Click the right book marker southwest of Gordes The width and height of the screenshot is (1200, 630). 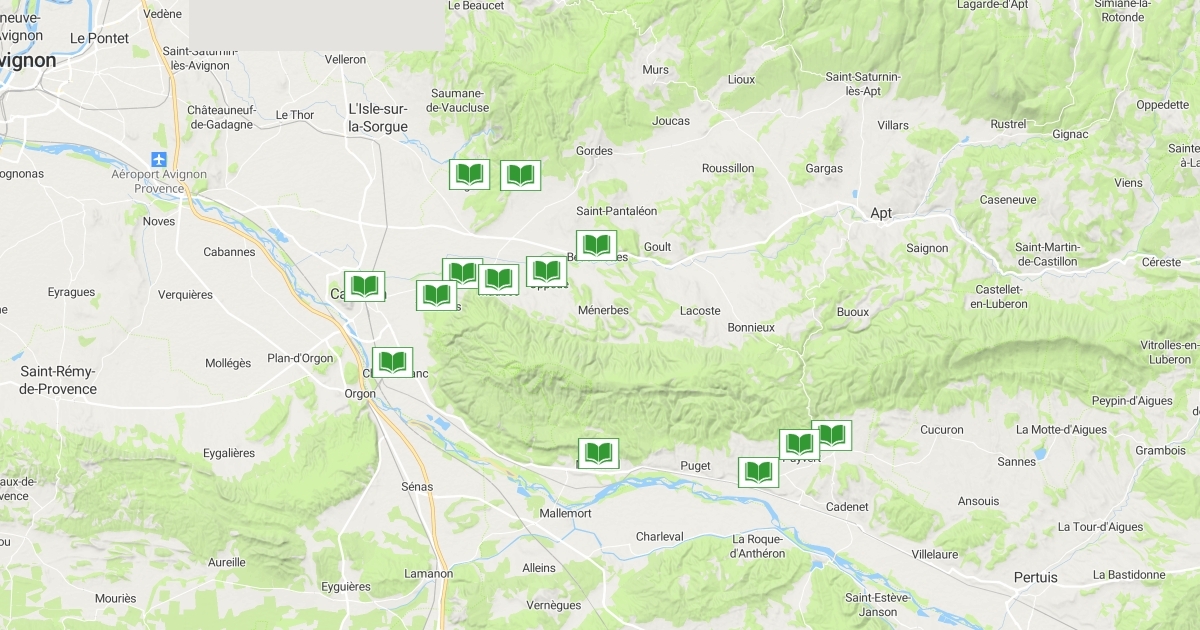(x=520, y=175)
